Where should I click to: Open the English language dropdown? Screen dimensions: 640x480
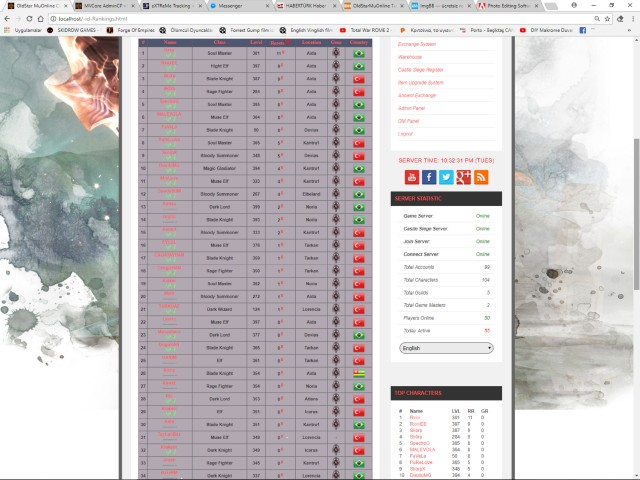click(446, 348)
